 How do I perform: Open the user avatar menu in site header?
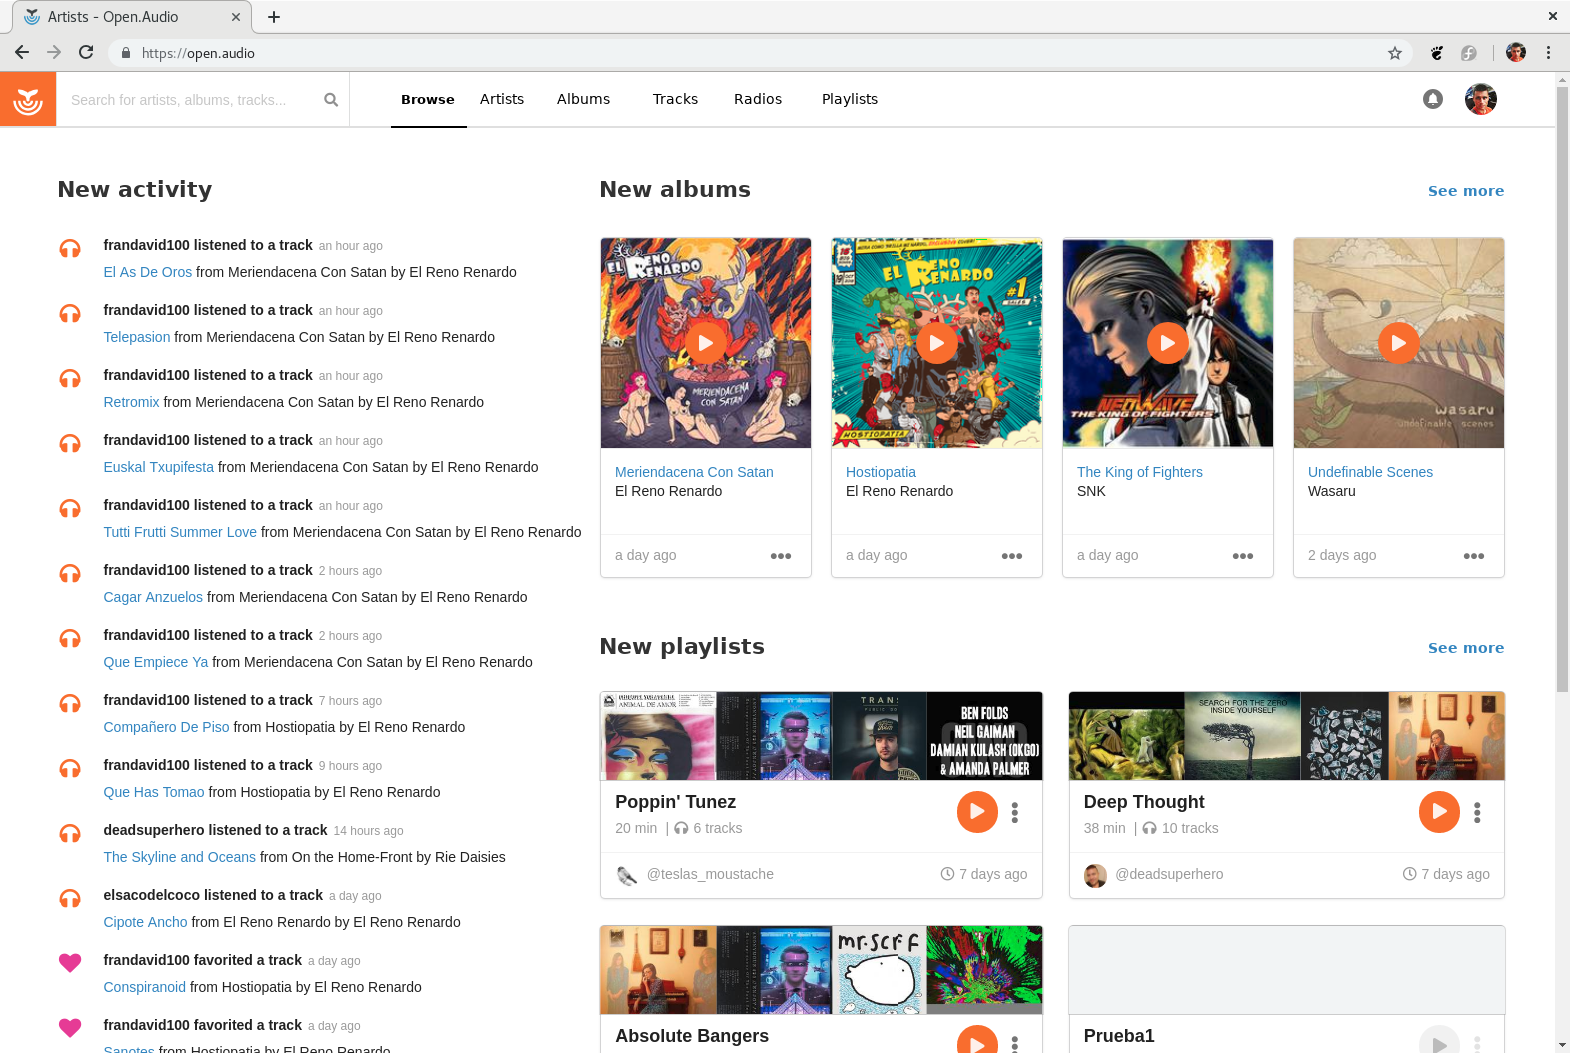(x=1481, y=99)
